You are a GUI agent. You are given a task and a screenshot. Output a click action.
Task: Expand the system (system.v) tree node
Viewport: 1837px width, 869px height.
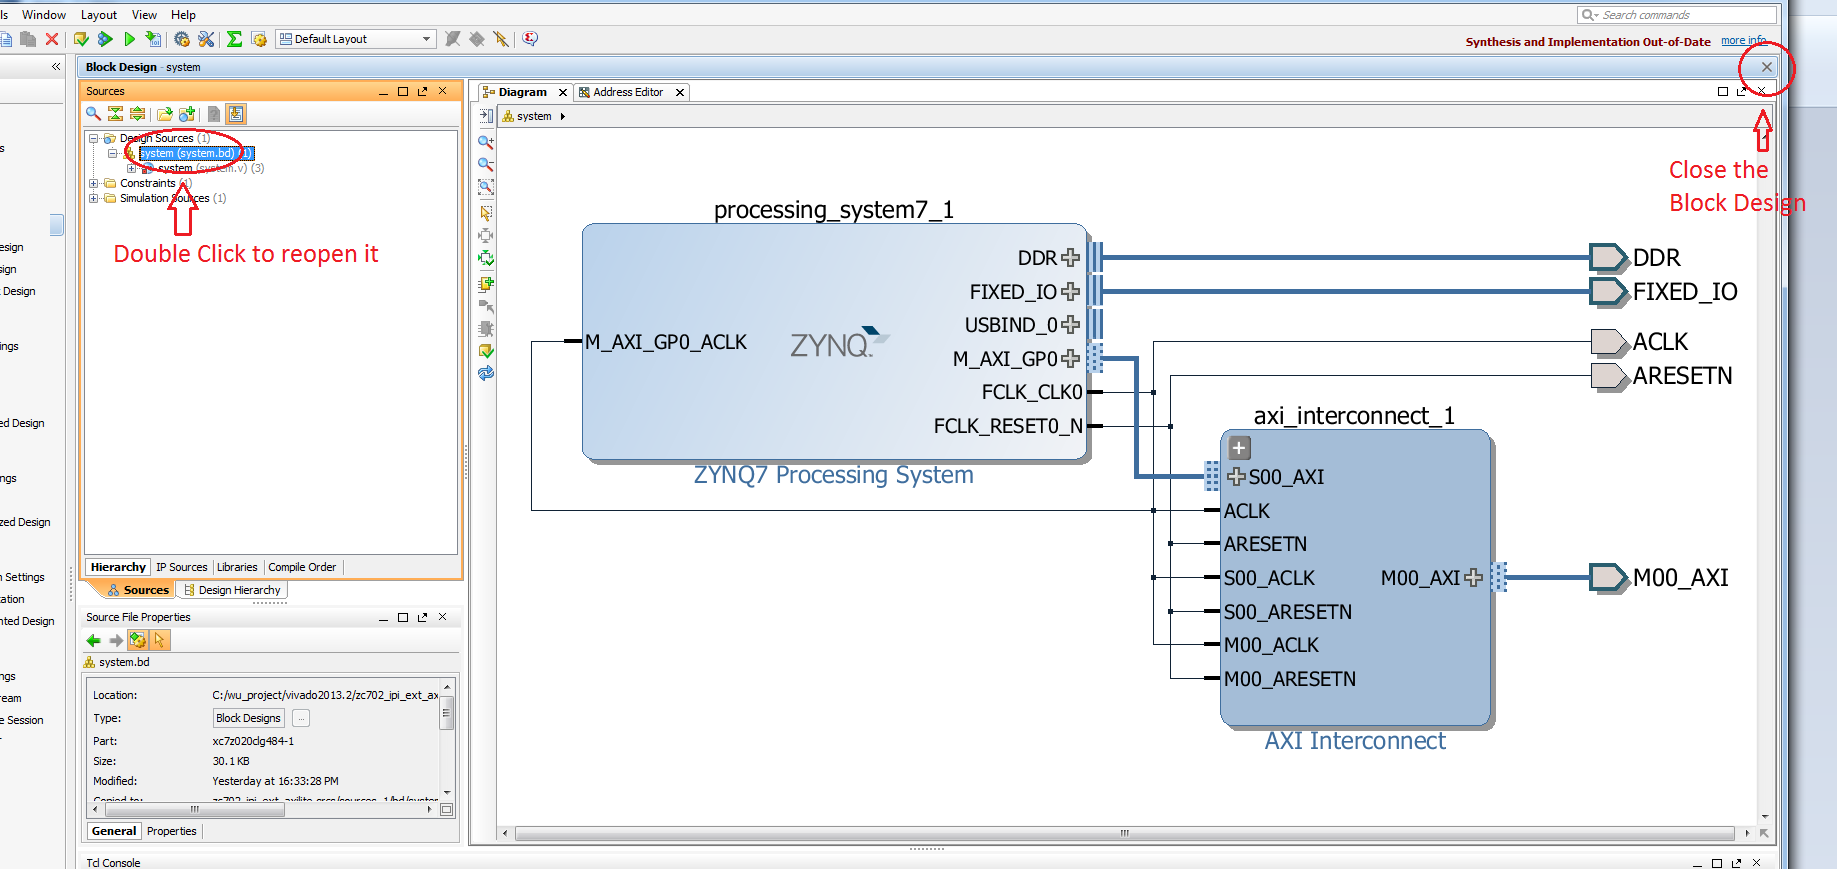[131, 168]
